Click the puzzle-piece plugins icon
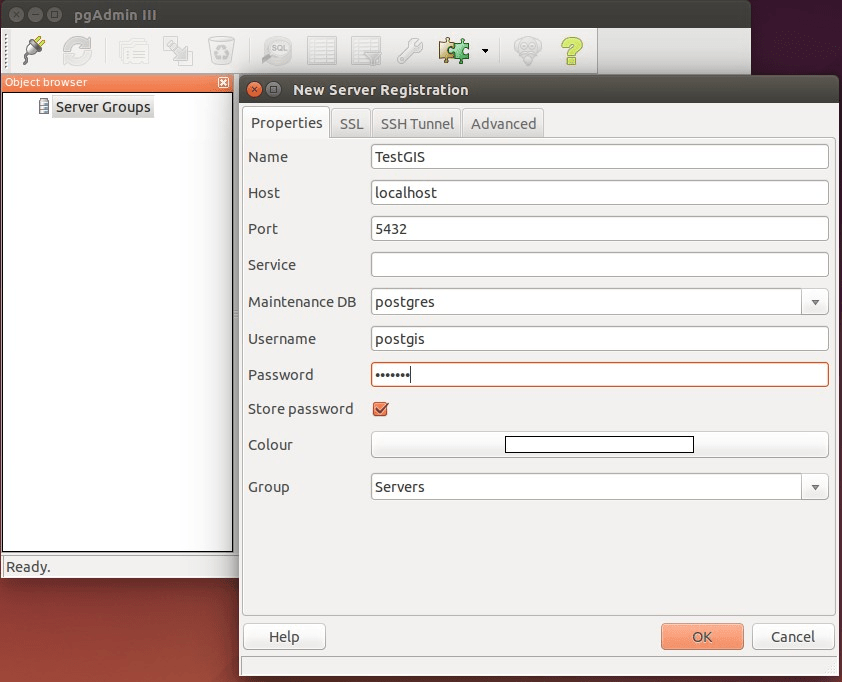 [454, 51]
